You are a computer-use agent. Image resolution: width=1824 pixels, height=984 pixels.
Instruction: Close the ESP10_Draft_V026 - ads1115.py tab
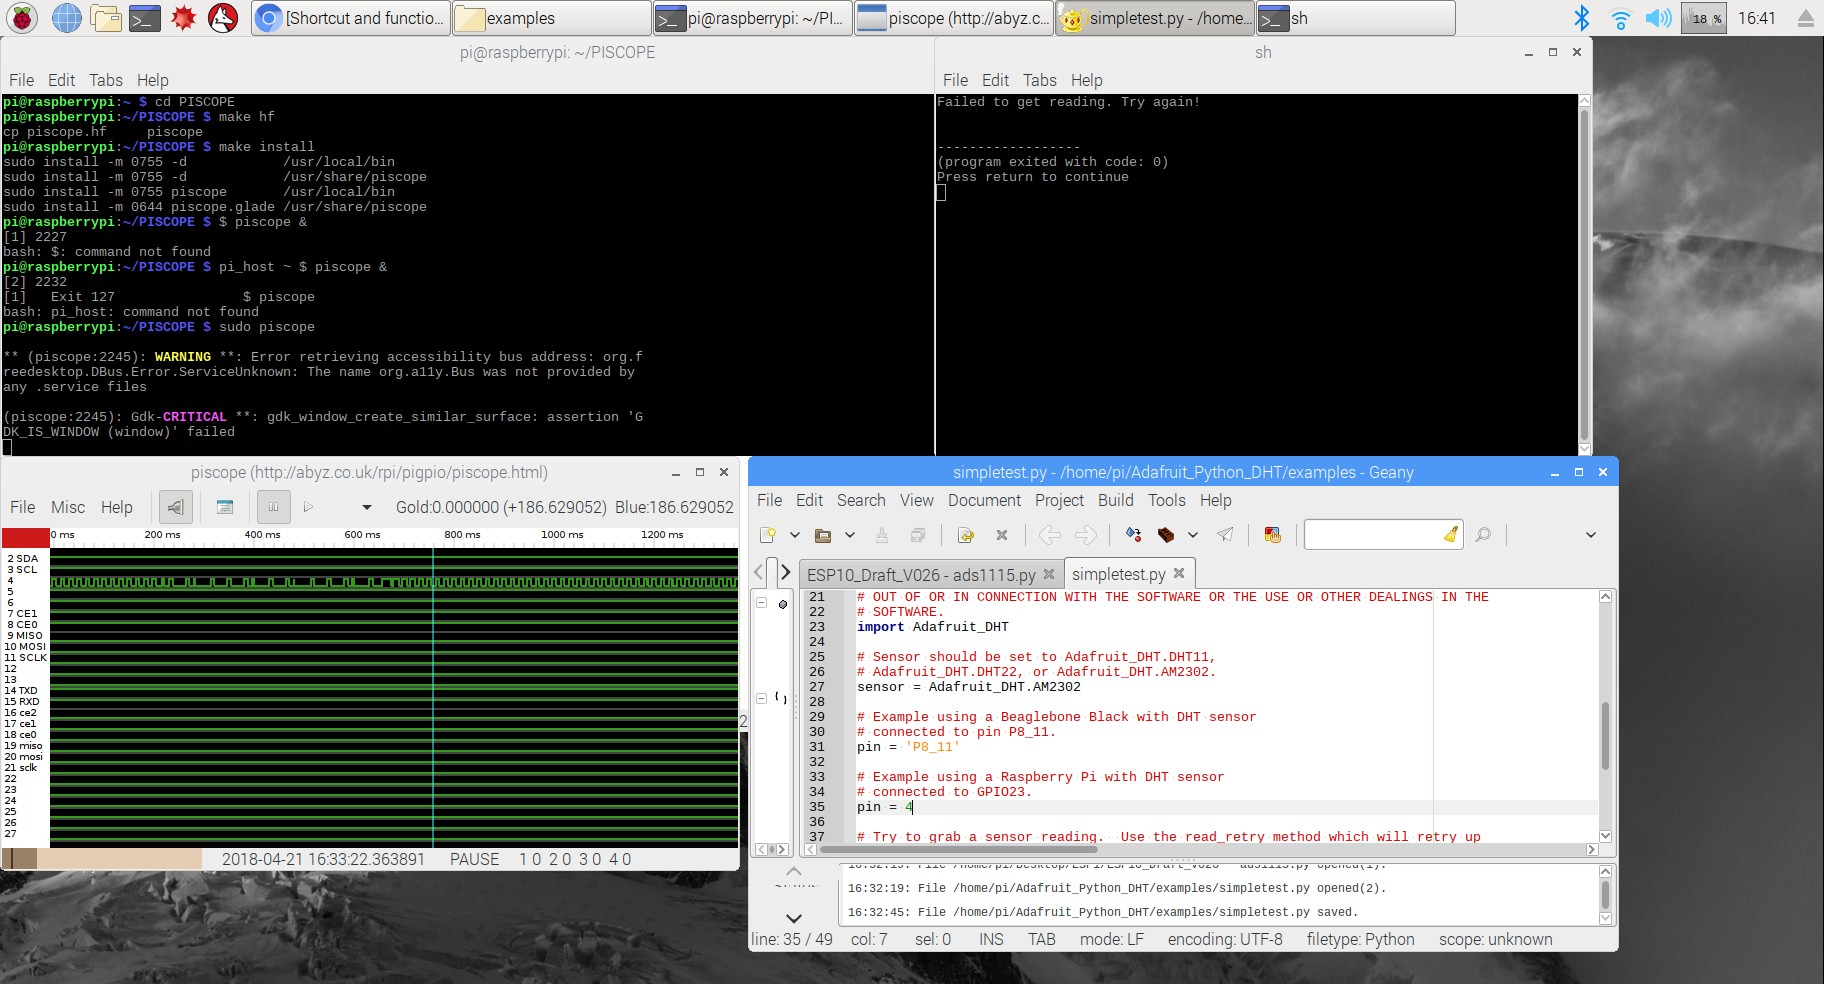tap(1049, 574)
